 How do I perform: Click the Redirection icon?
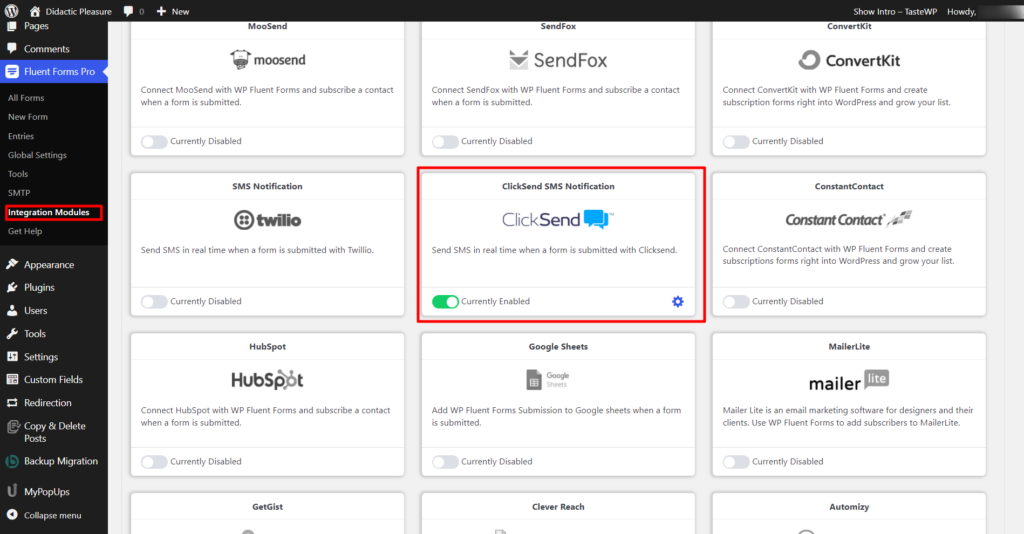pos(12,403)
